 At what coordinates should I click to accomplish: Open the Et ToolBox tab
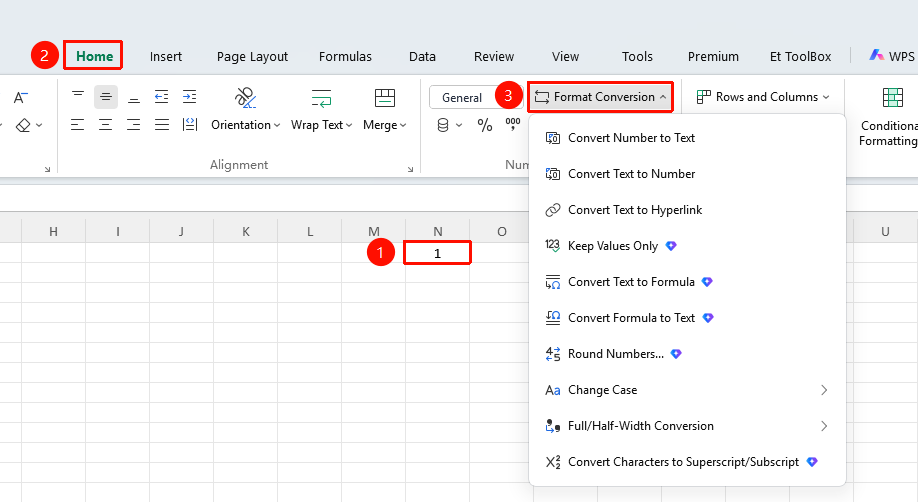[x=800, y=56]
